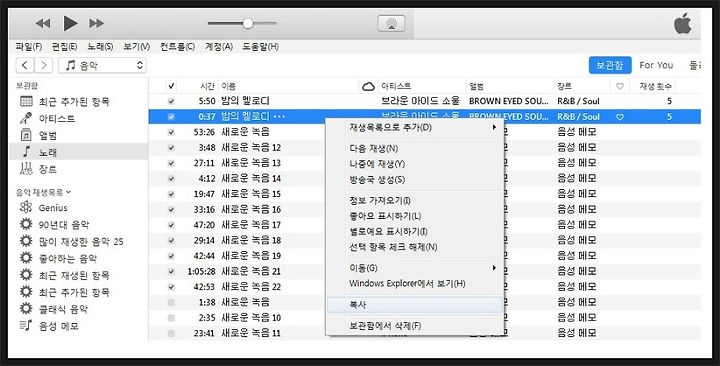Open the 많이 재생한 음악 25 playlist
Screen dimensions: 720x366
(x=81, y=242)
